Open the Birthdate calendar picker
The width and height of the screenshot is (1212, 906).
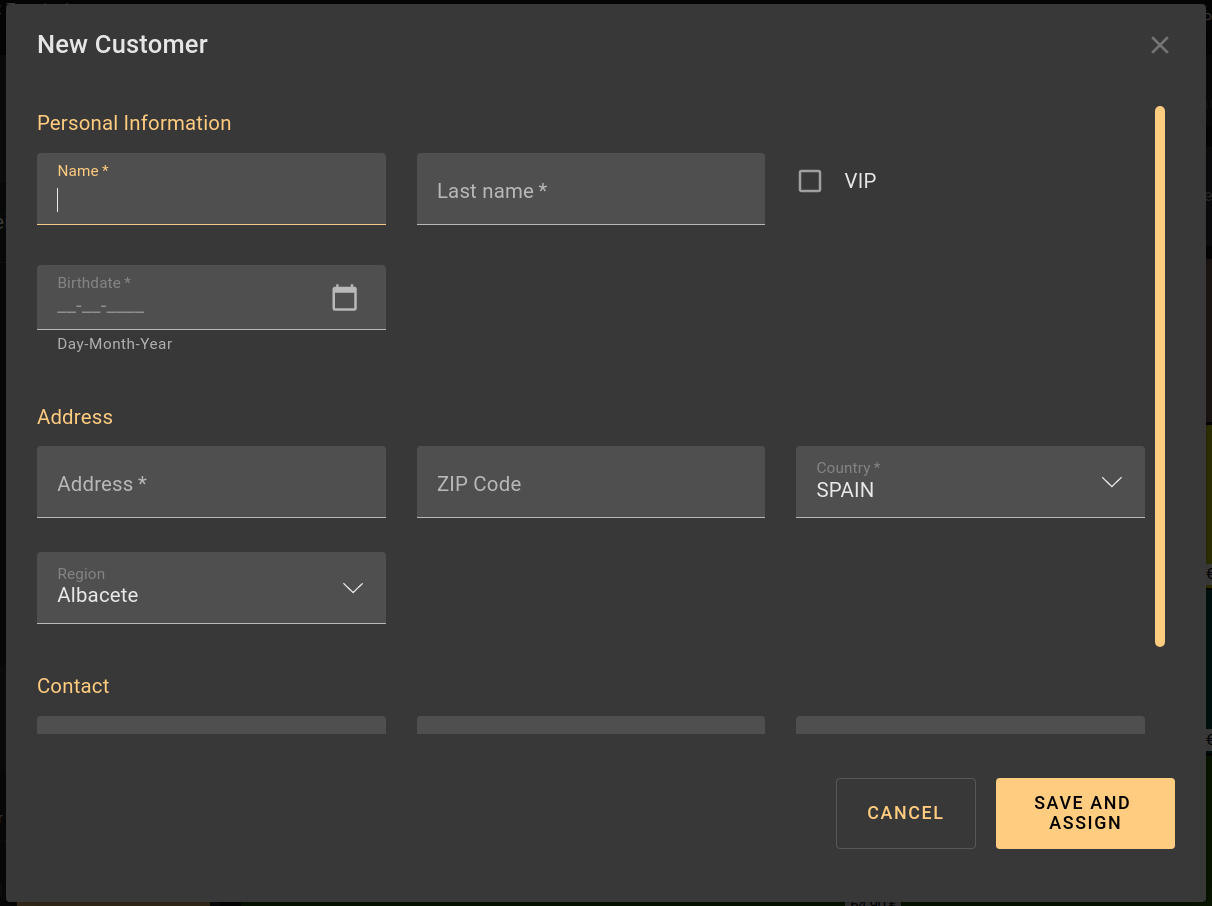(x=344, y=298)
